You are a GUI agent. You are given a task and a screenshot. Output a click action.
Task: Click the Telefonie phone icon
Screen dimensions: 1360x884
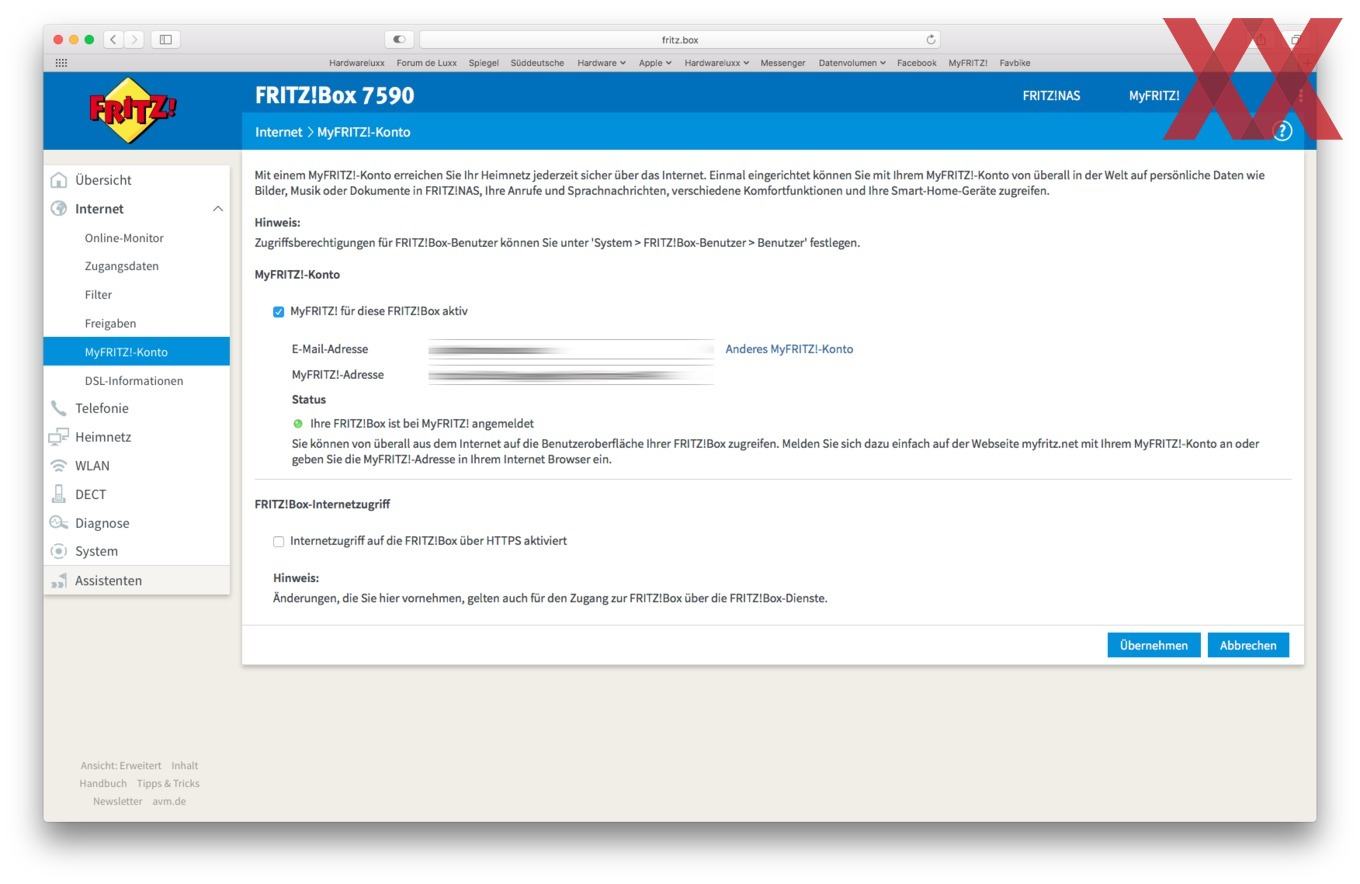coord(59,408)
